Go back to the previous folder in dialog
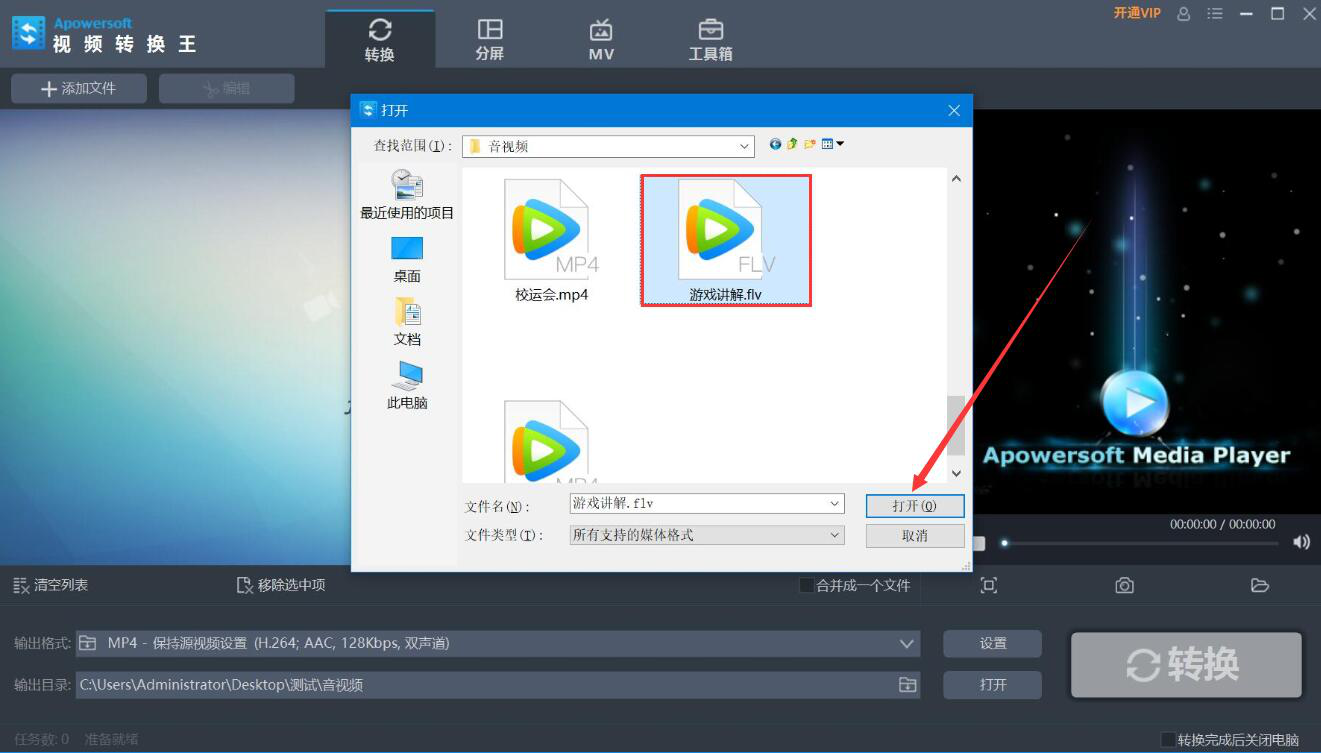 point(775,144)
